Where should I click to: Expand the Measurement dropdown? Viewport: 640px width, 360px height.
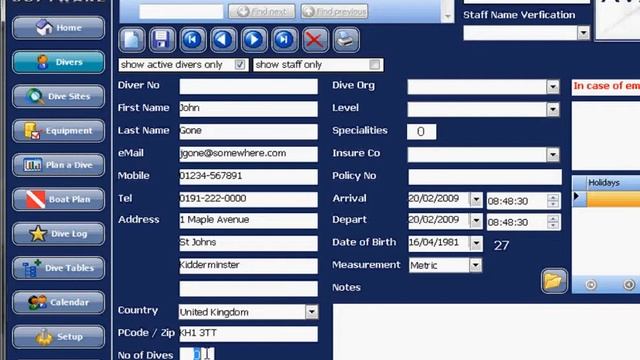475,265
